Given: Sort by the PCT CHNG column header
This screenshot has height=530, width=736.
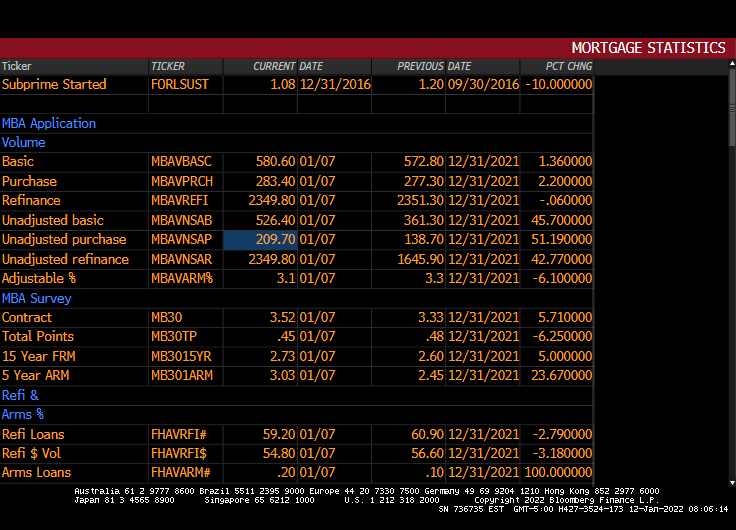Looking at the screenshot, I should (568, 66).
